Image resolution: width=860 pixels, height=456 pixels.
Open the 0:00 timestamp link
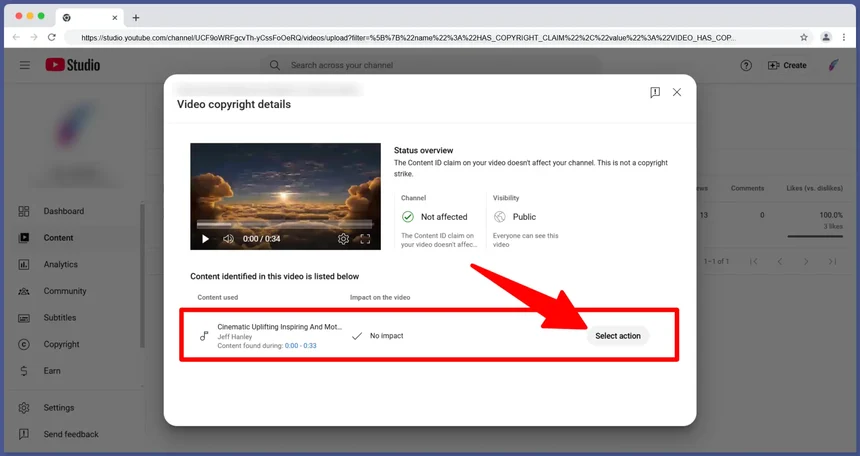point(291,346)
